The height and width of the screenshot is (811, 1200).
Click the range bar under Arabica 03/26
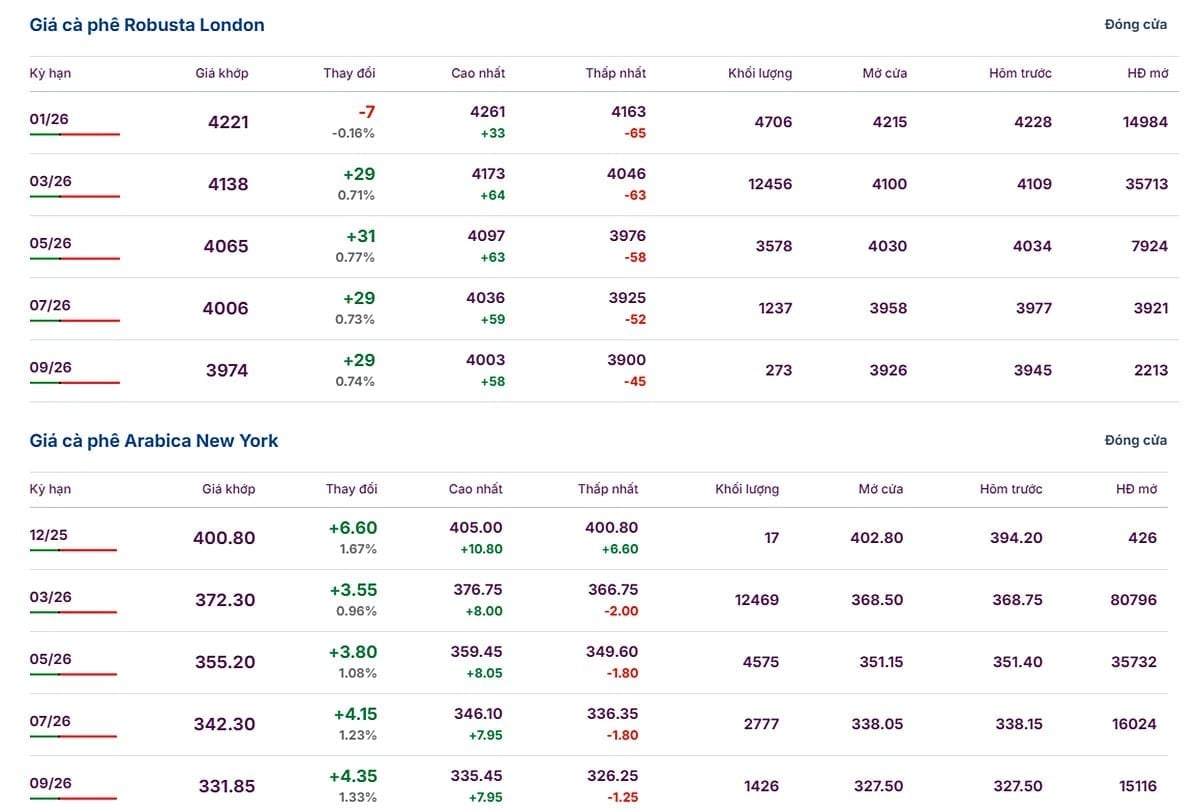pyautogui.click(x=73, y=612)
